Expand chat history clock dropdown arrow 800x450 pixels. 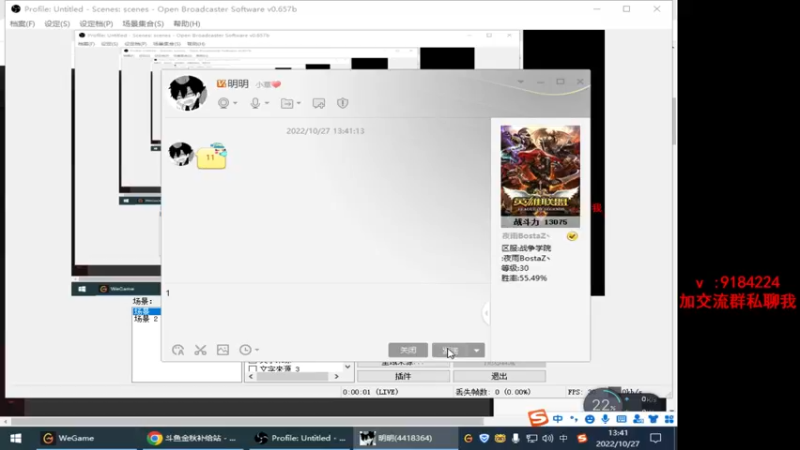click(x=257, y=350)
